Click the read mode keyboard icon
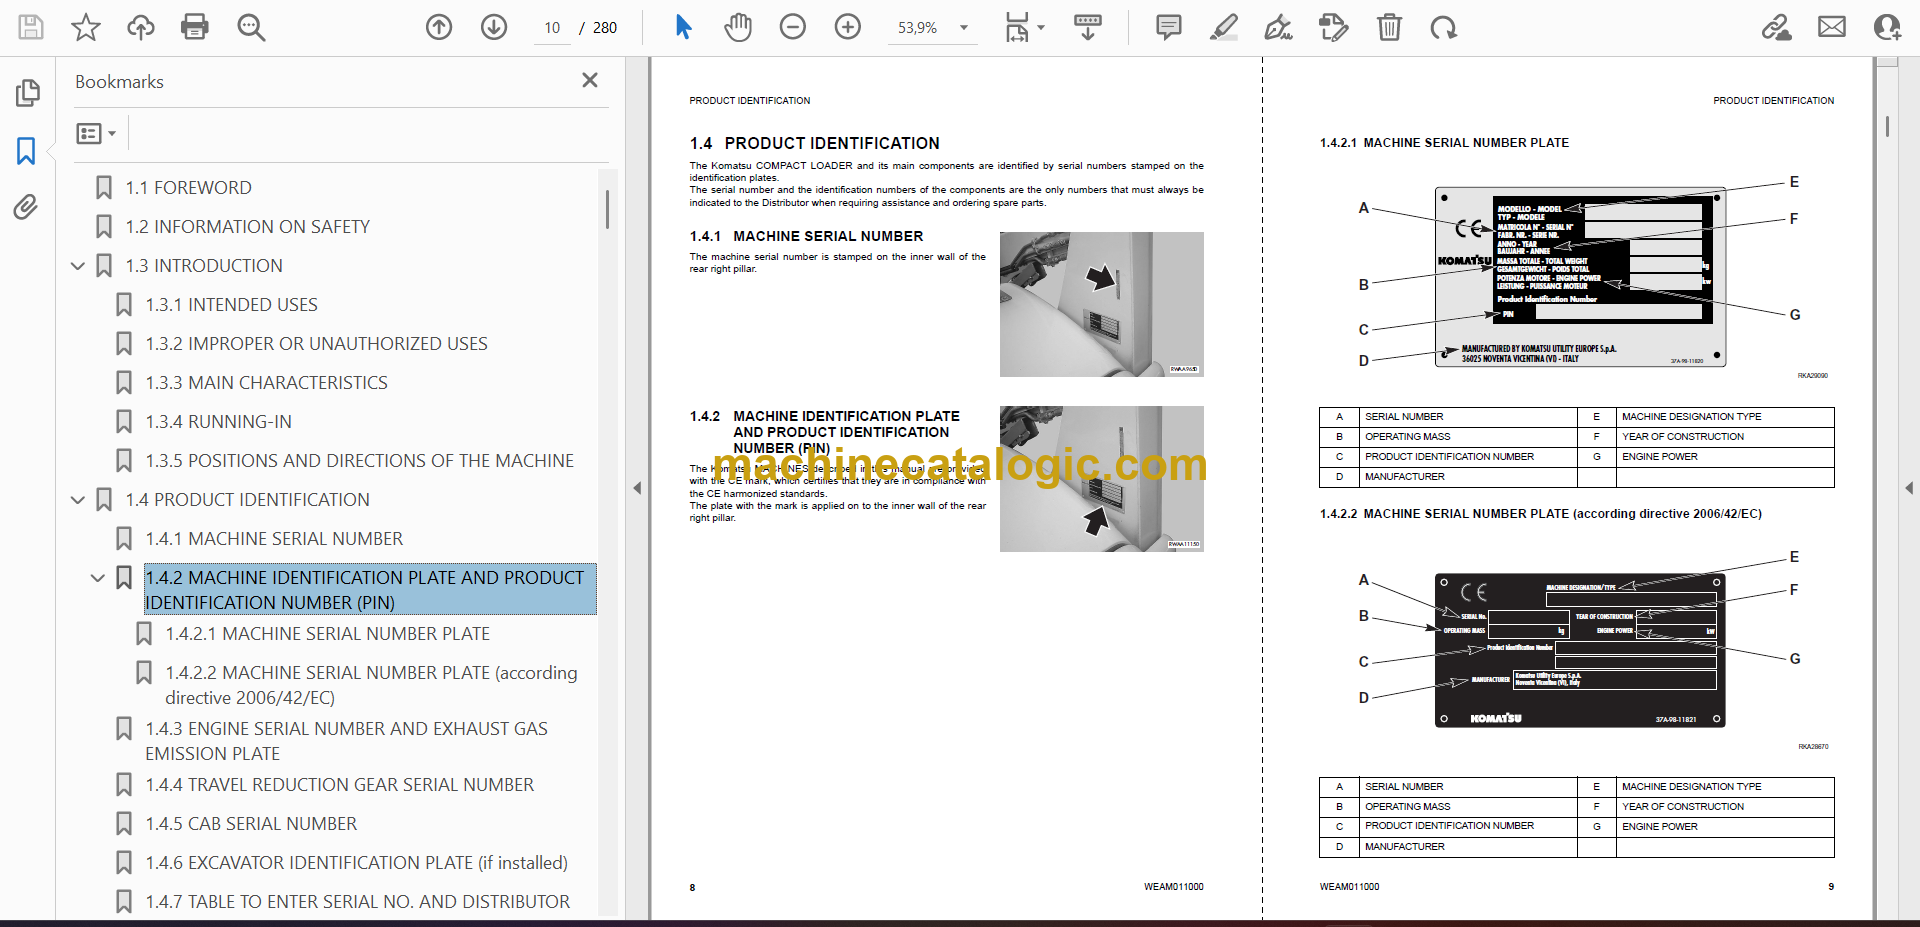 coord(1088,27)
